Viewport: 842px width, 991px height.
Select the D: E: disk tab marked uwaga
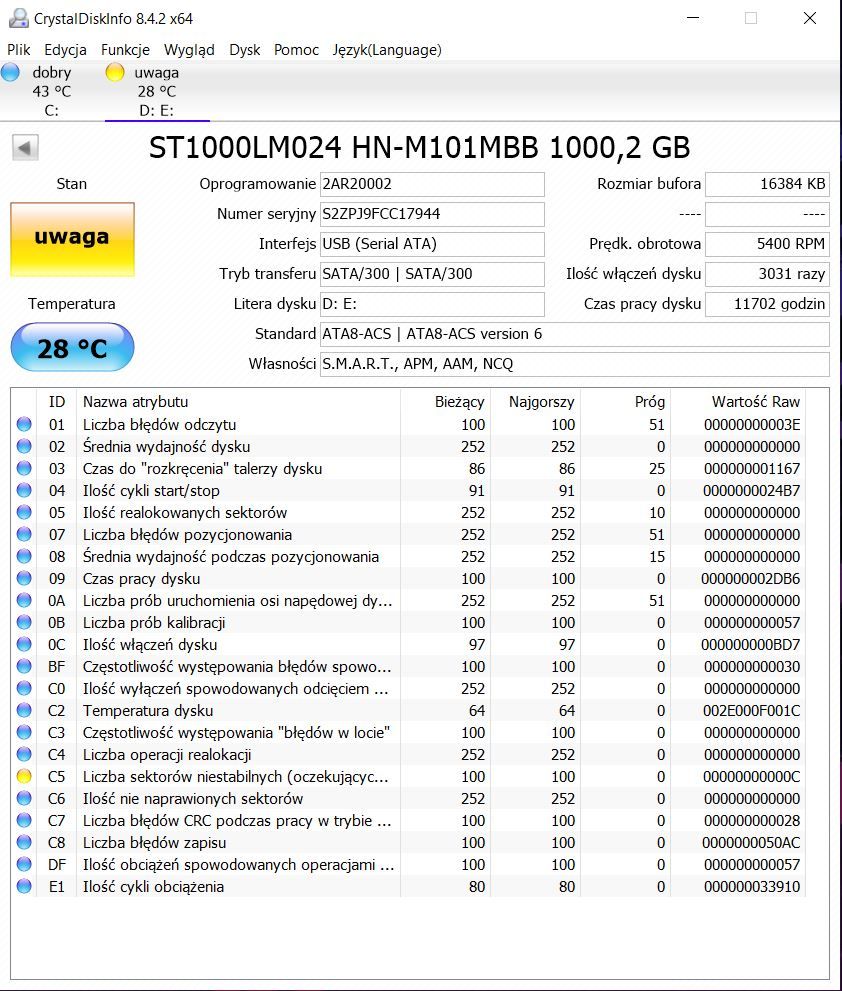coord(157,91)
